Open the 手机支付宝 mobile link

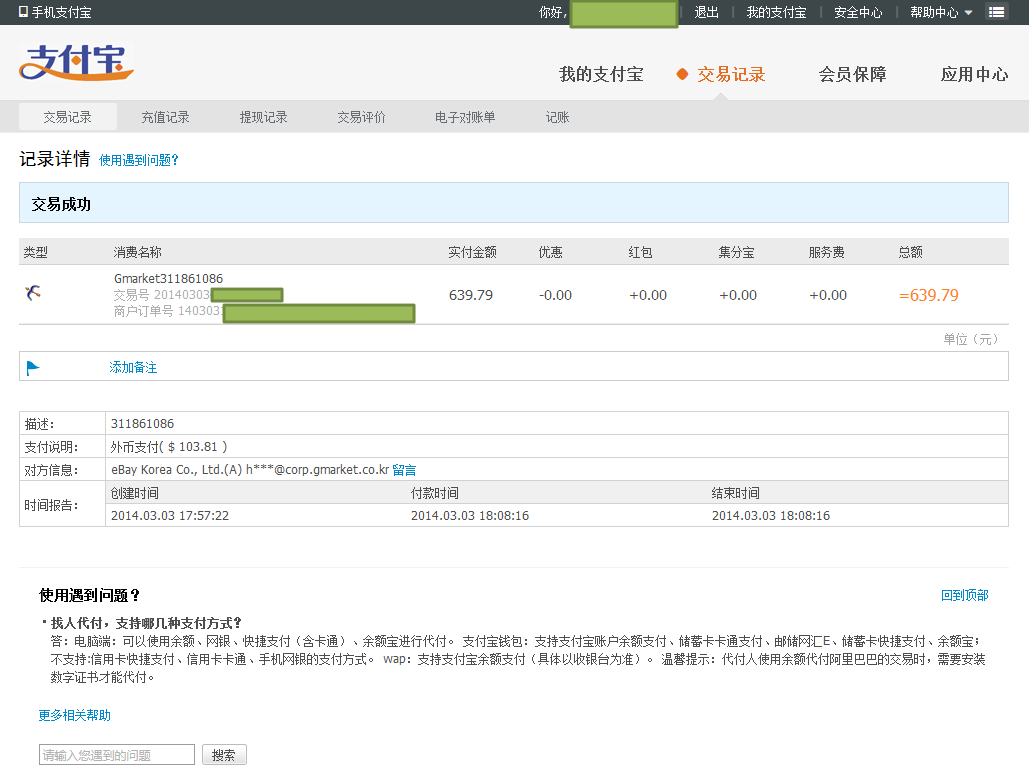tap(55, 12)
